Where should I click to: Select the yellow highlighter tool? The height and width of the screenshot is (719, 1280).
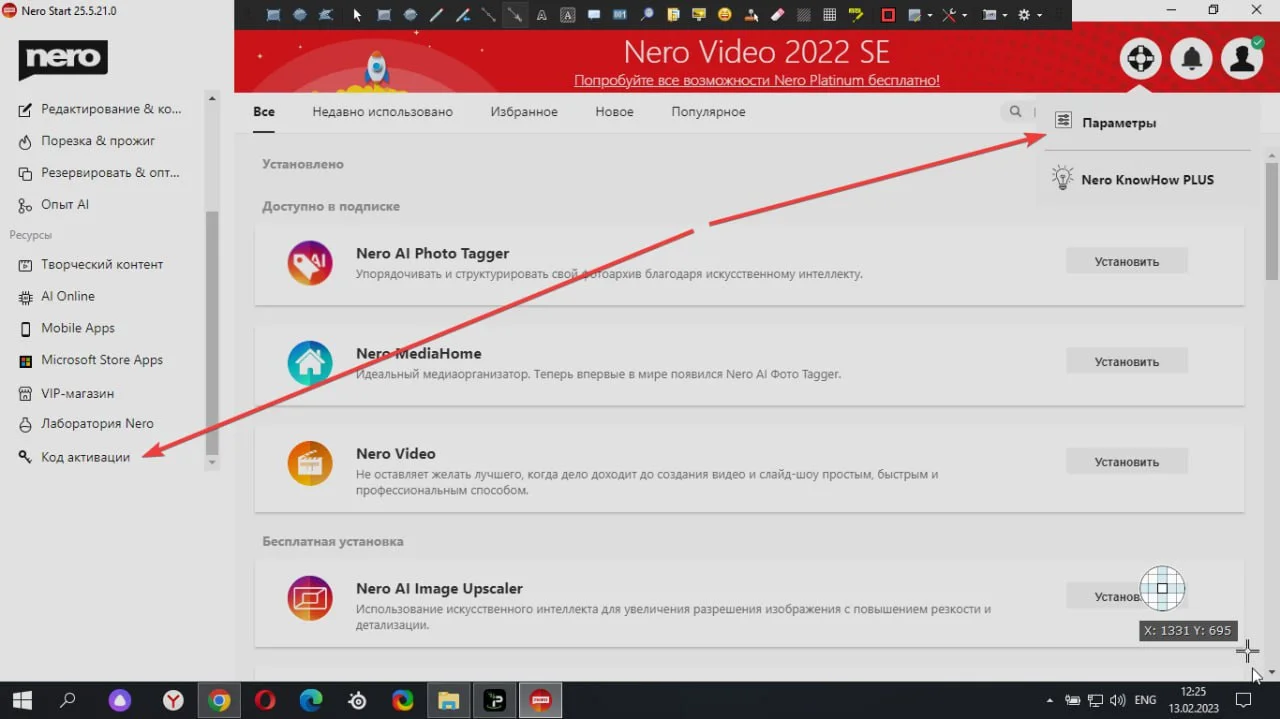pos(855,15)
